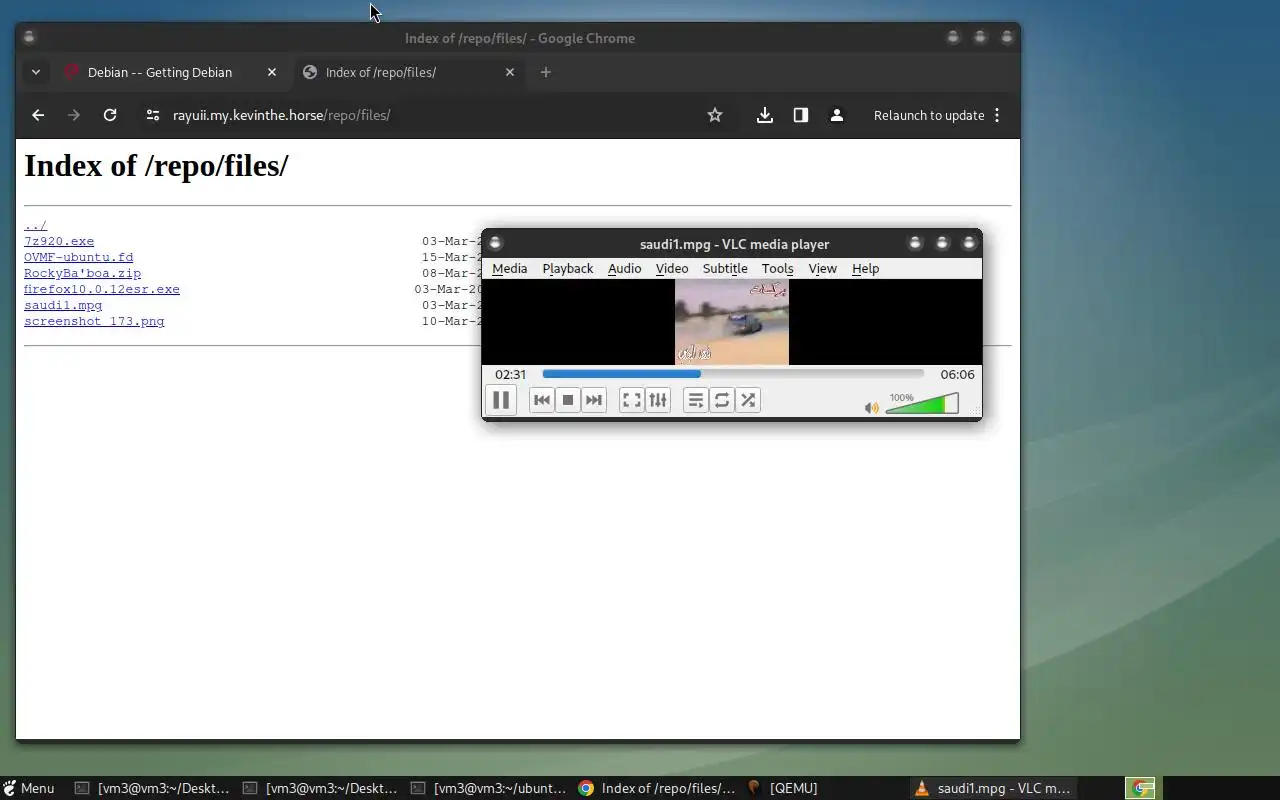The image size is (1280, 800).
Task: Open Chrome window menu button in title bar
Action: tap(29, 37)
